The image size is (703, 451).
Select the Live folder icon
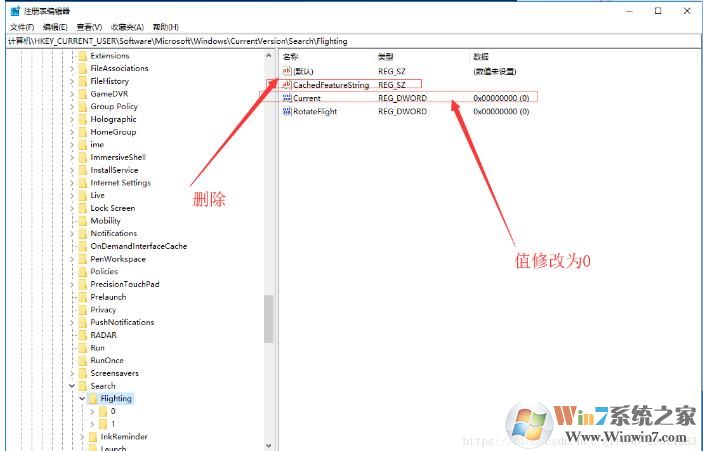[82, 195]
